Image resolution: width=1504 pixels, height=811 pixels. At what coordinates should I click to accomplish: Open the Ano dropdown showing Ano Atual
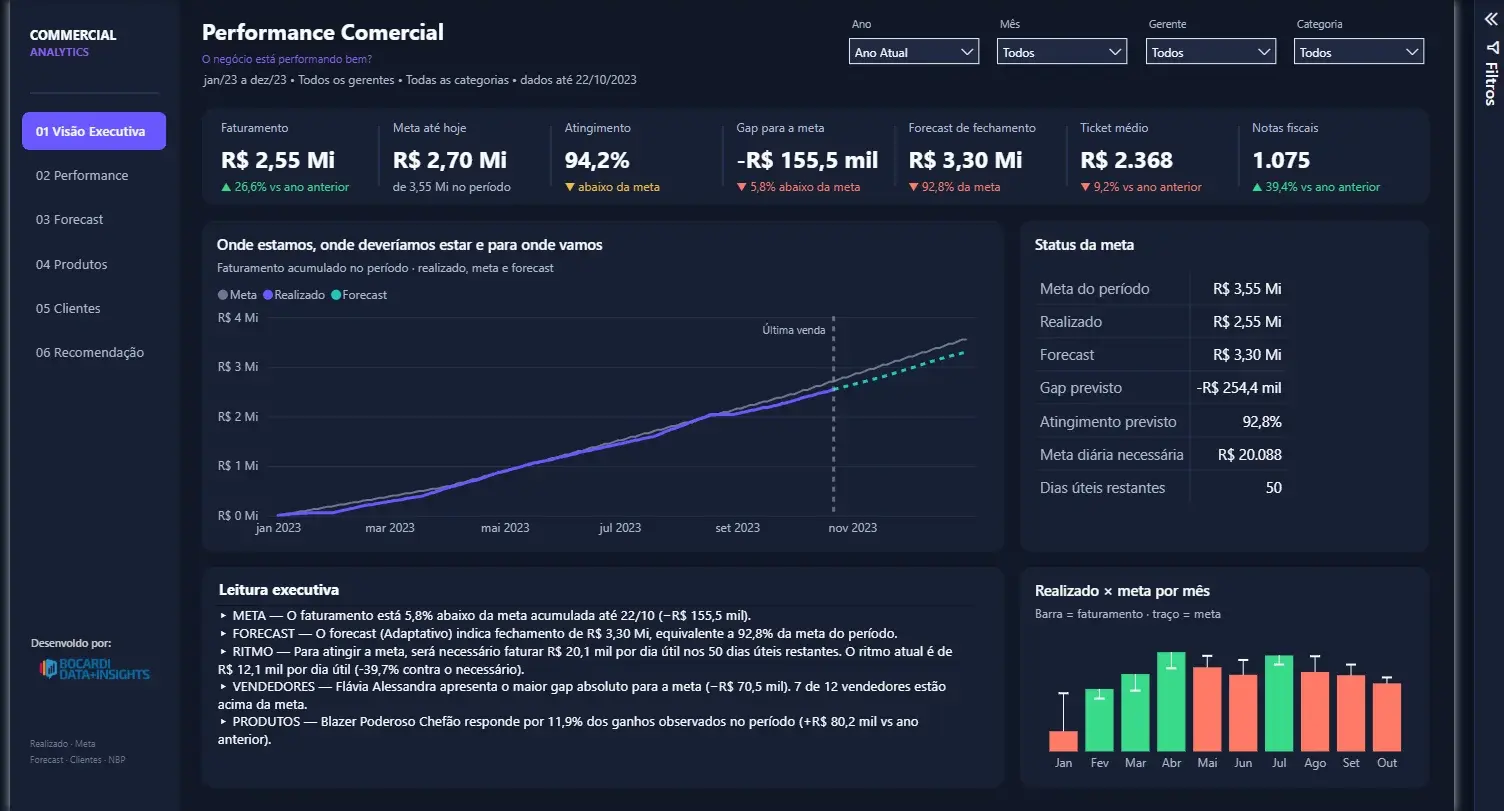click(914, 52)
